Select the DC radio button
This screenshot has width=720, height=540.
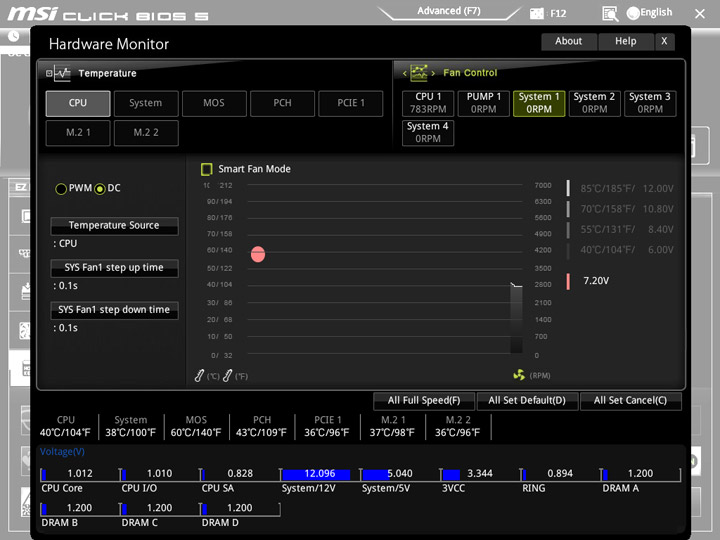click(x=100, y=189)
